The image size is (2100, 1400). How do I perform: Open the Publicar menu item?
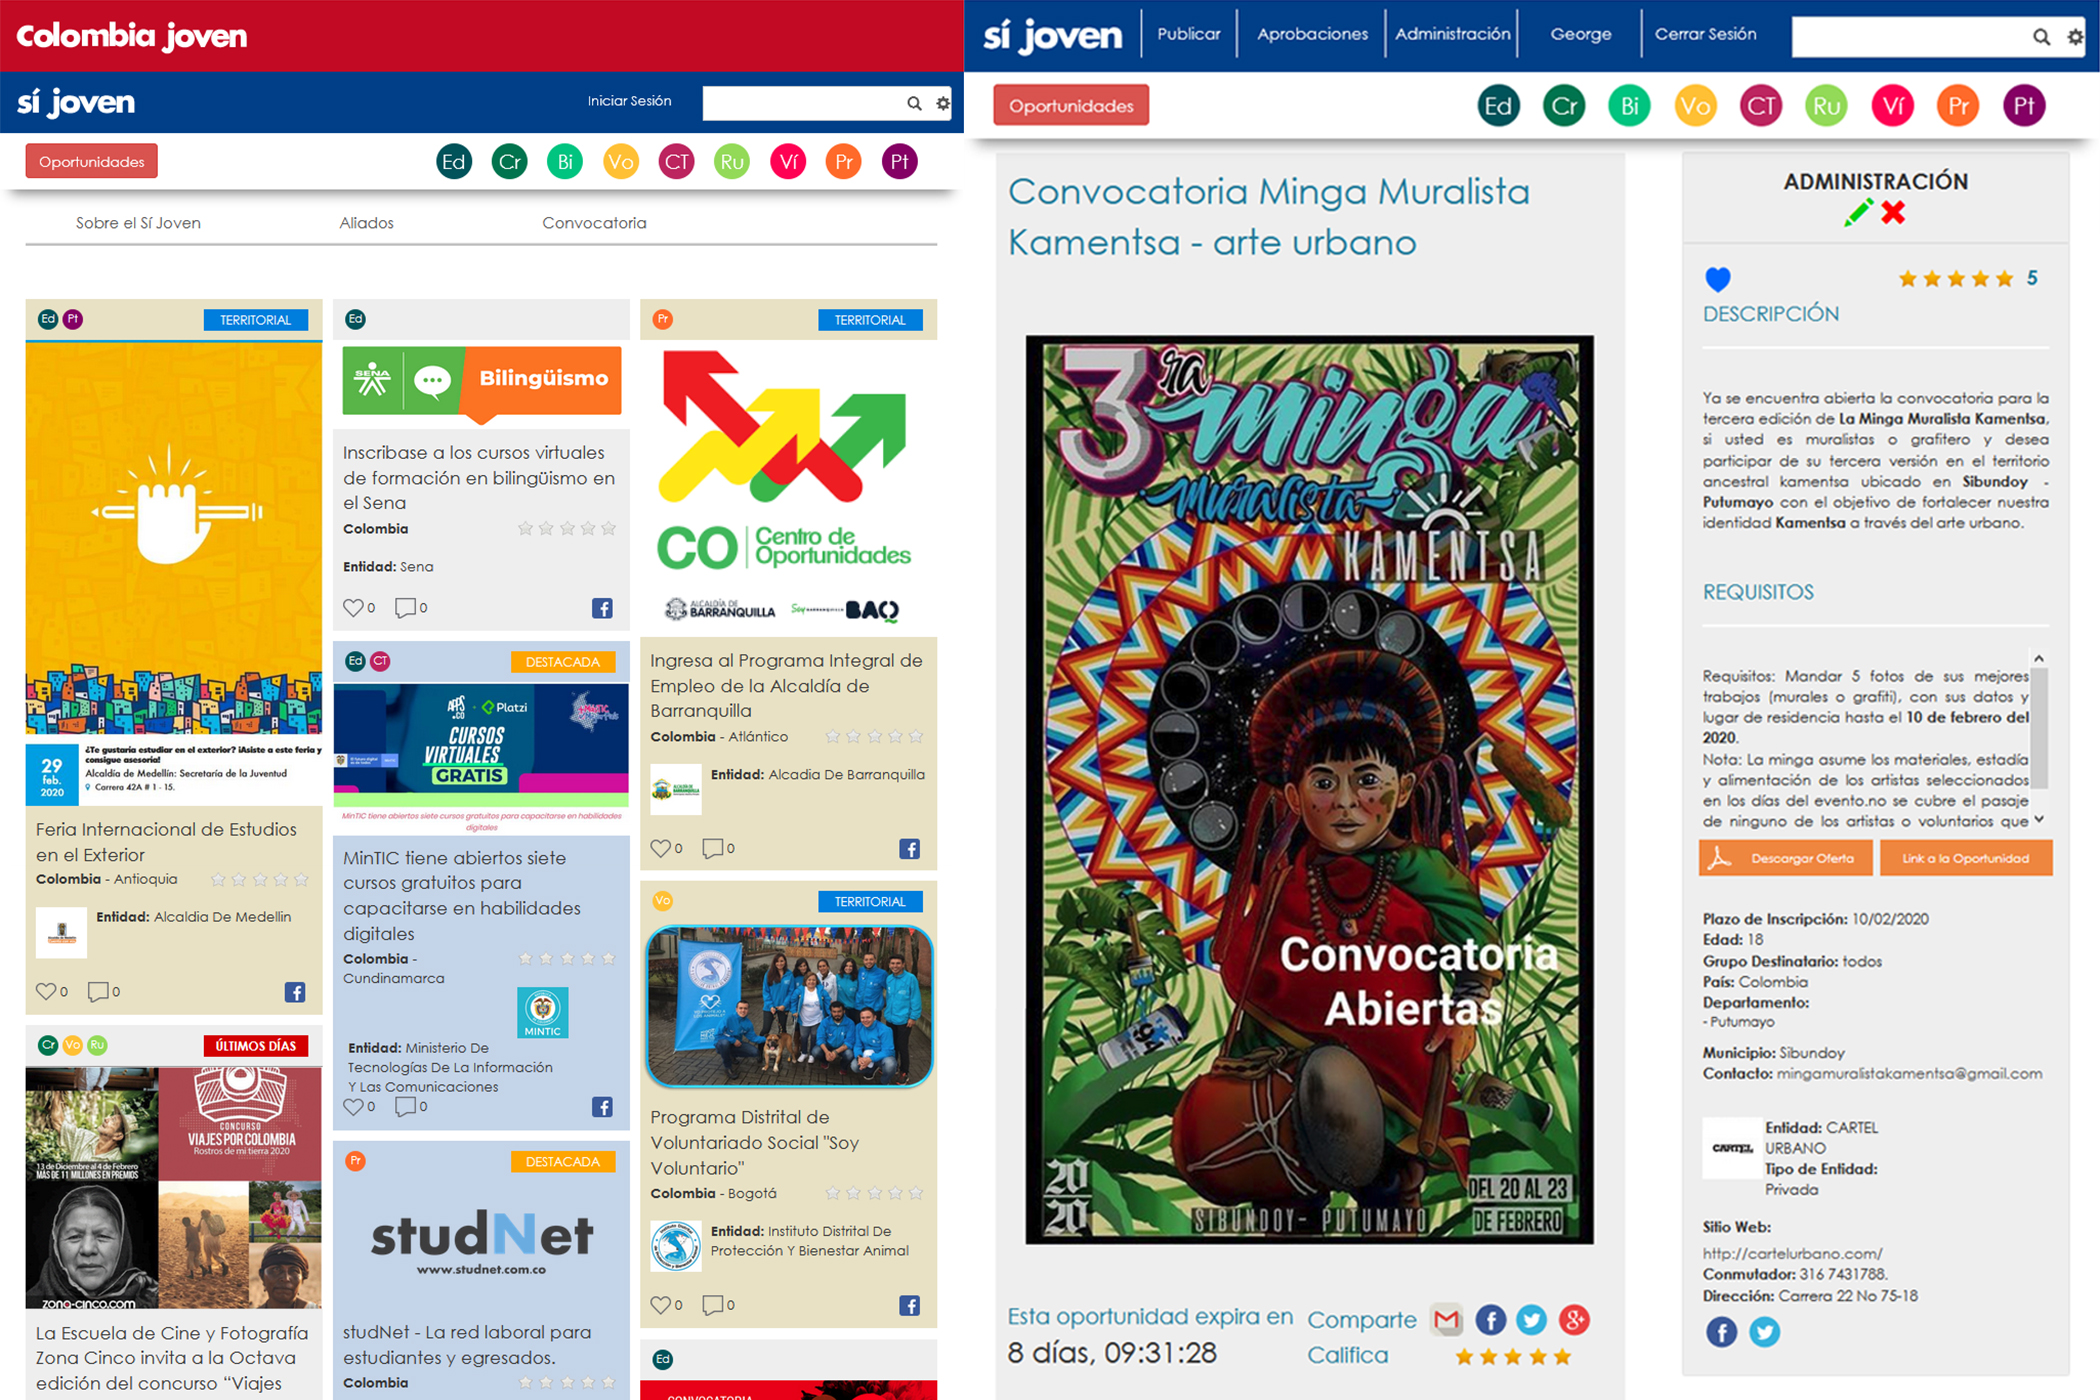[1189, 34]
